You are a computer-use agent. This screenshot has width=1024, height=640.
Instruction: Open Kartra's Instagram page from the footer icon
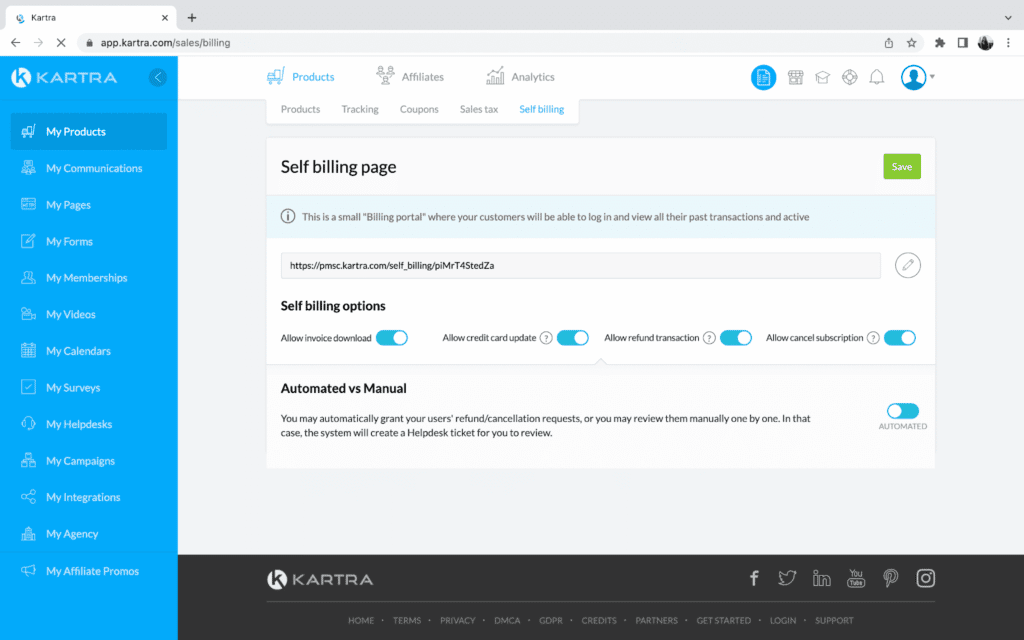tap(925, 578)
